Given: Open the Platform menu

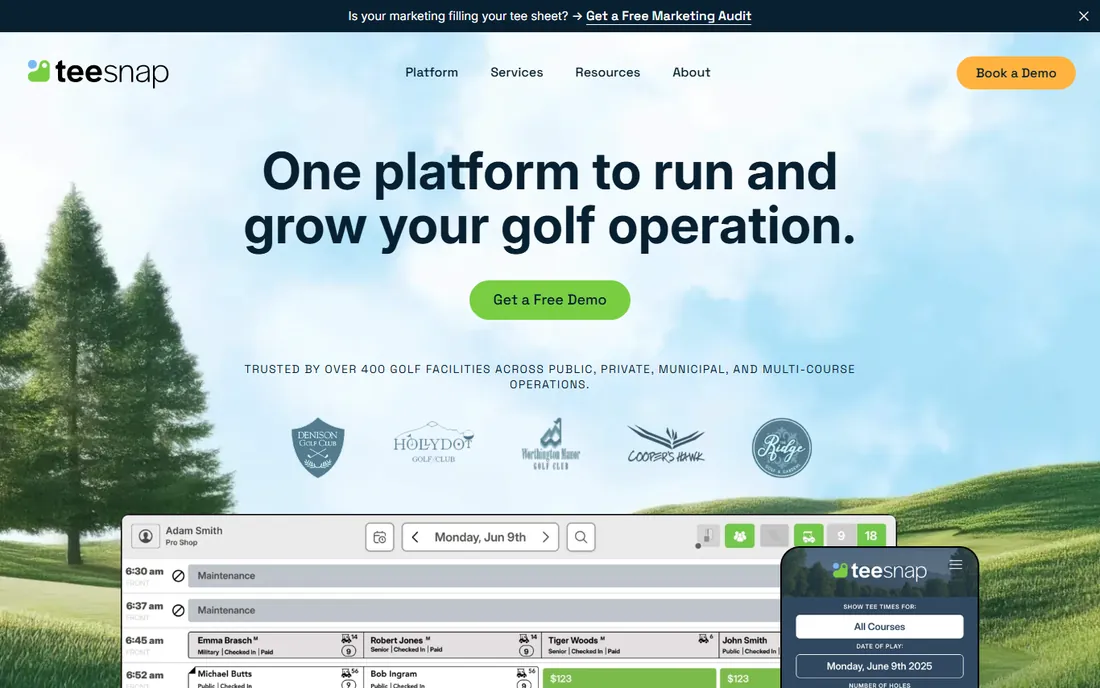Looking at the screenshot, I should pyautogui.click(x=431, y=72).
